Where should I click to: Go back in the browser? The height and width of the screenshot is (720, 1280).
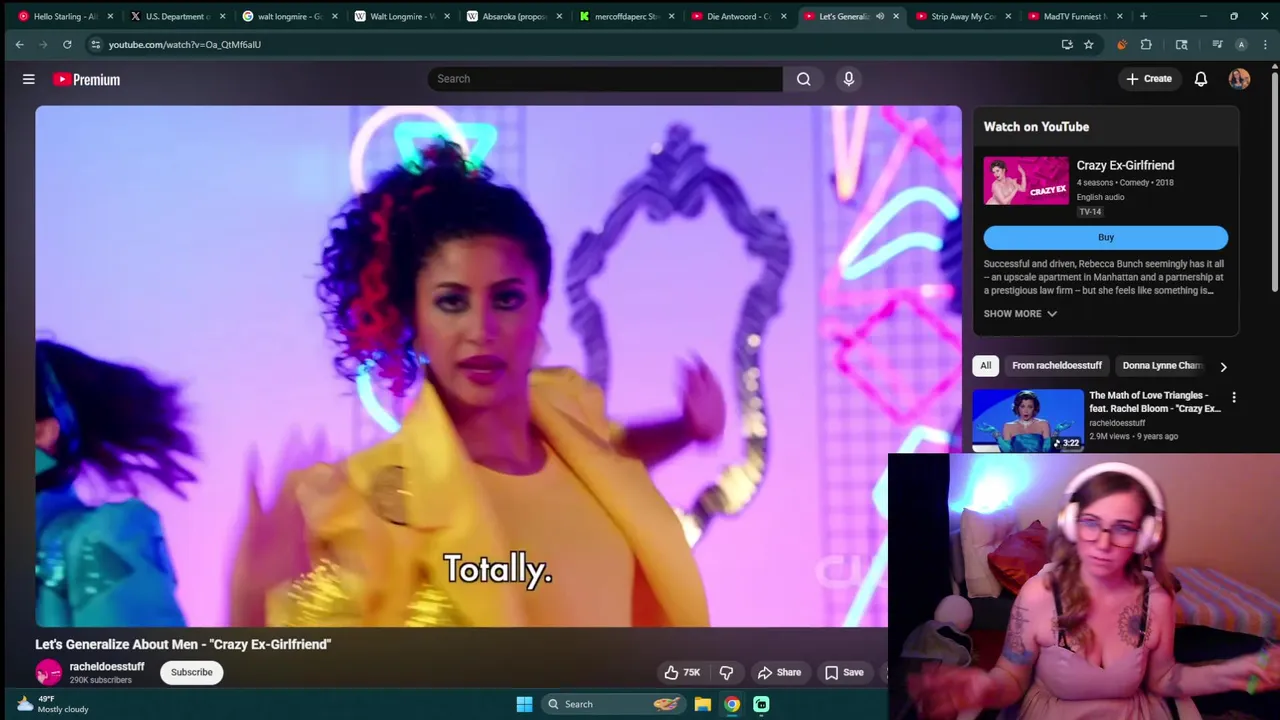(19, 44)
